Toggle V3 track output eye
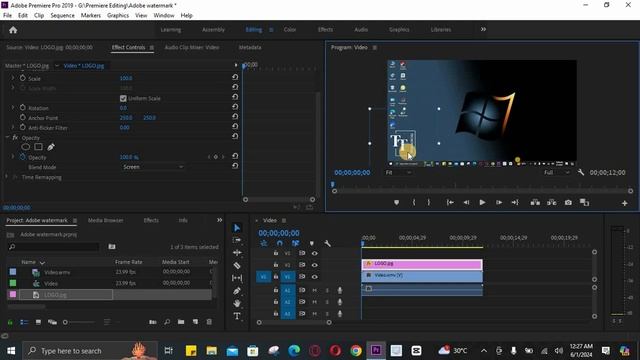Viewport: 640px width, 360px height. [314, 253]
